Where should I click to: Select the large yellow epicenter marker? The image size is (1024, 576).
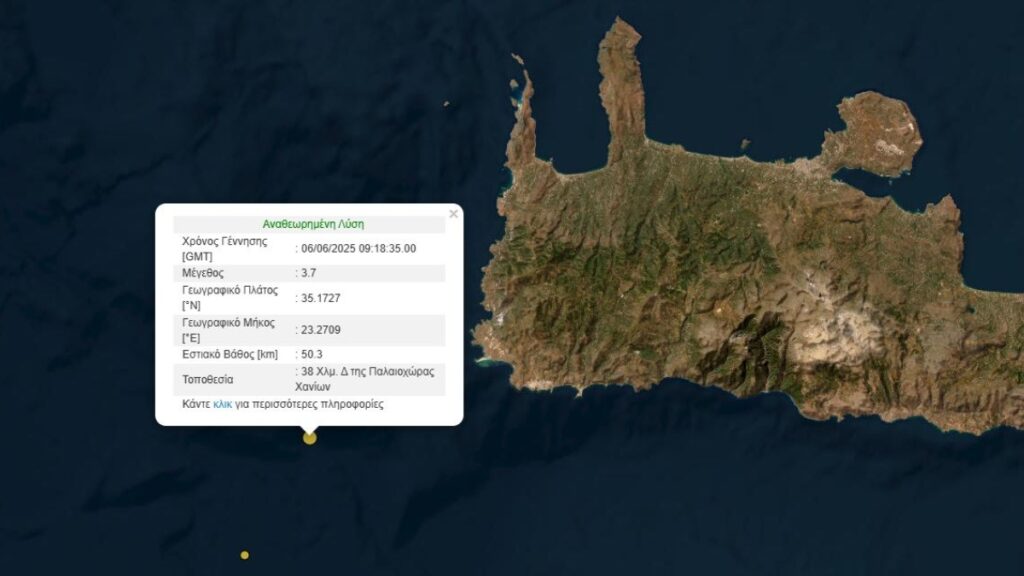click(x=310, y=438)
